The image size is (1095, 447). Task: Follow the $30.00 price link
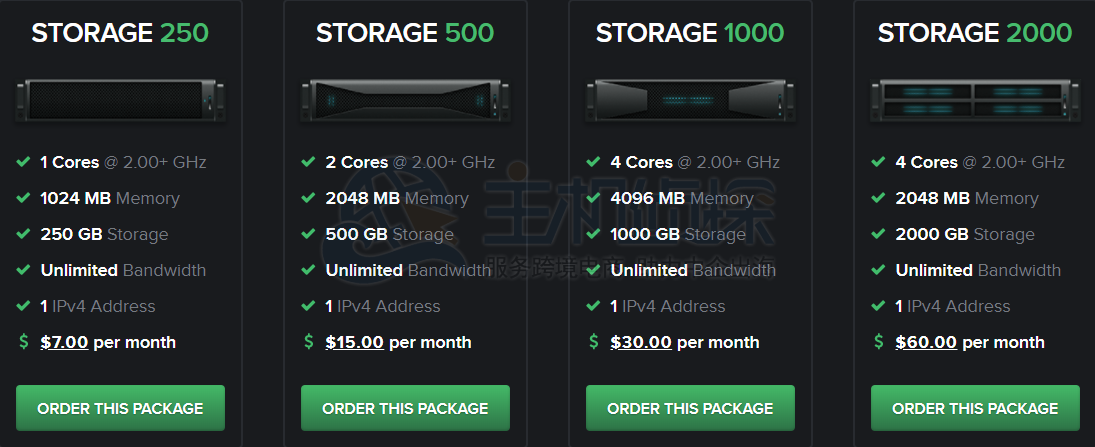(x=641, y=342)
